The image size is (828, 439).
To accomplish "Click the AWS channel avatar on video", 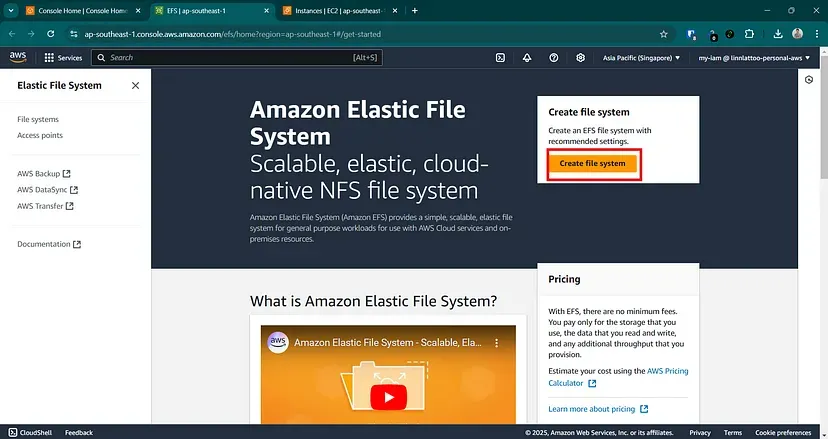I will click(x=278, y=342).
